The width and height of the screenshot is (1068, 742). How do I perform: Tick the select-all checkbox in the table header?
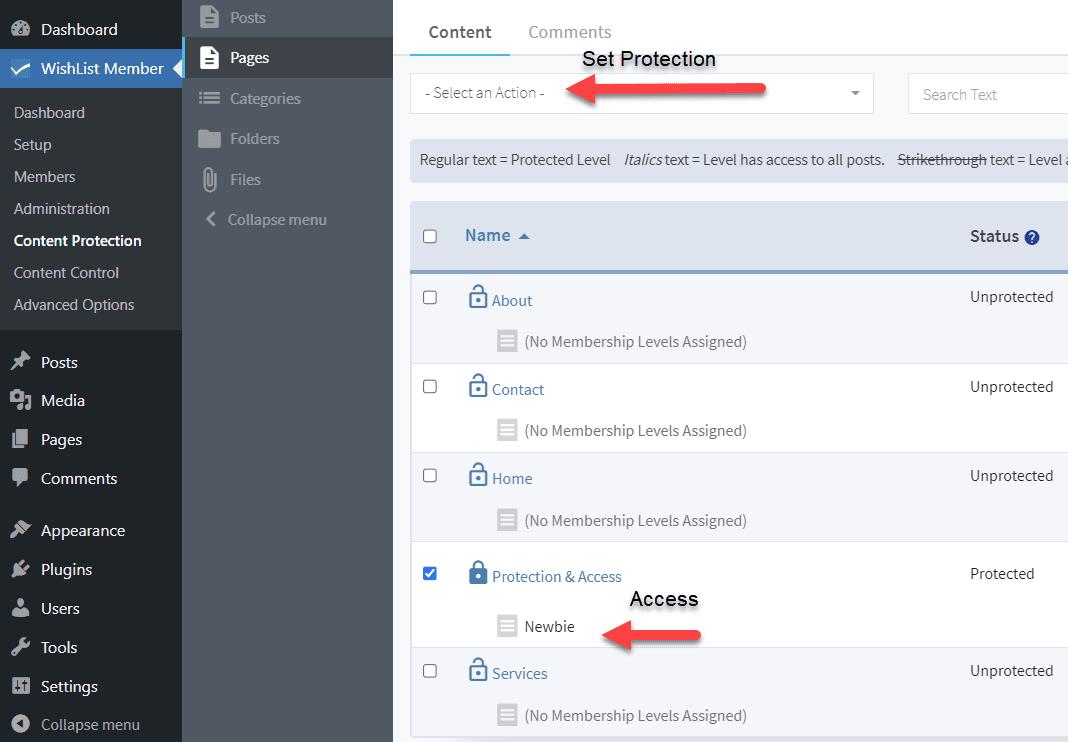[430, 236]
